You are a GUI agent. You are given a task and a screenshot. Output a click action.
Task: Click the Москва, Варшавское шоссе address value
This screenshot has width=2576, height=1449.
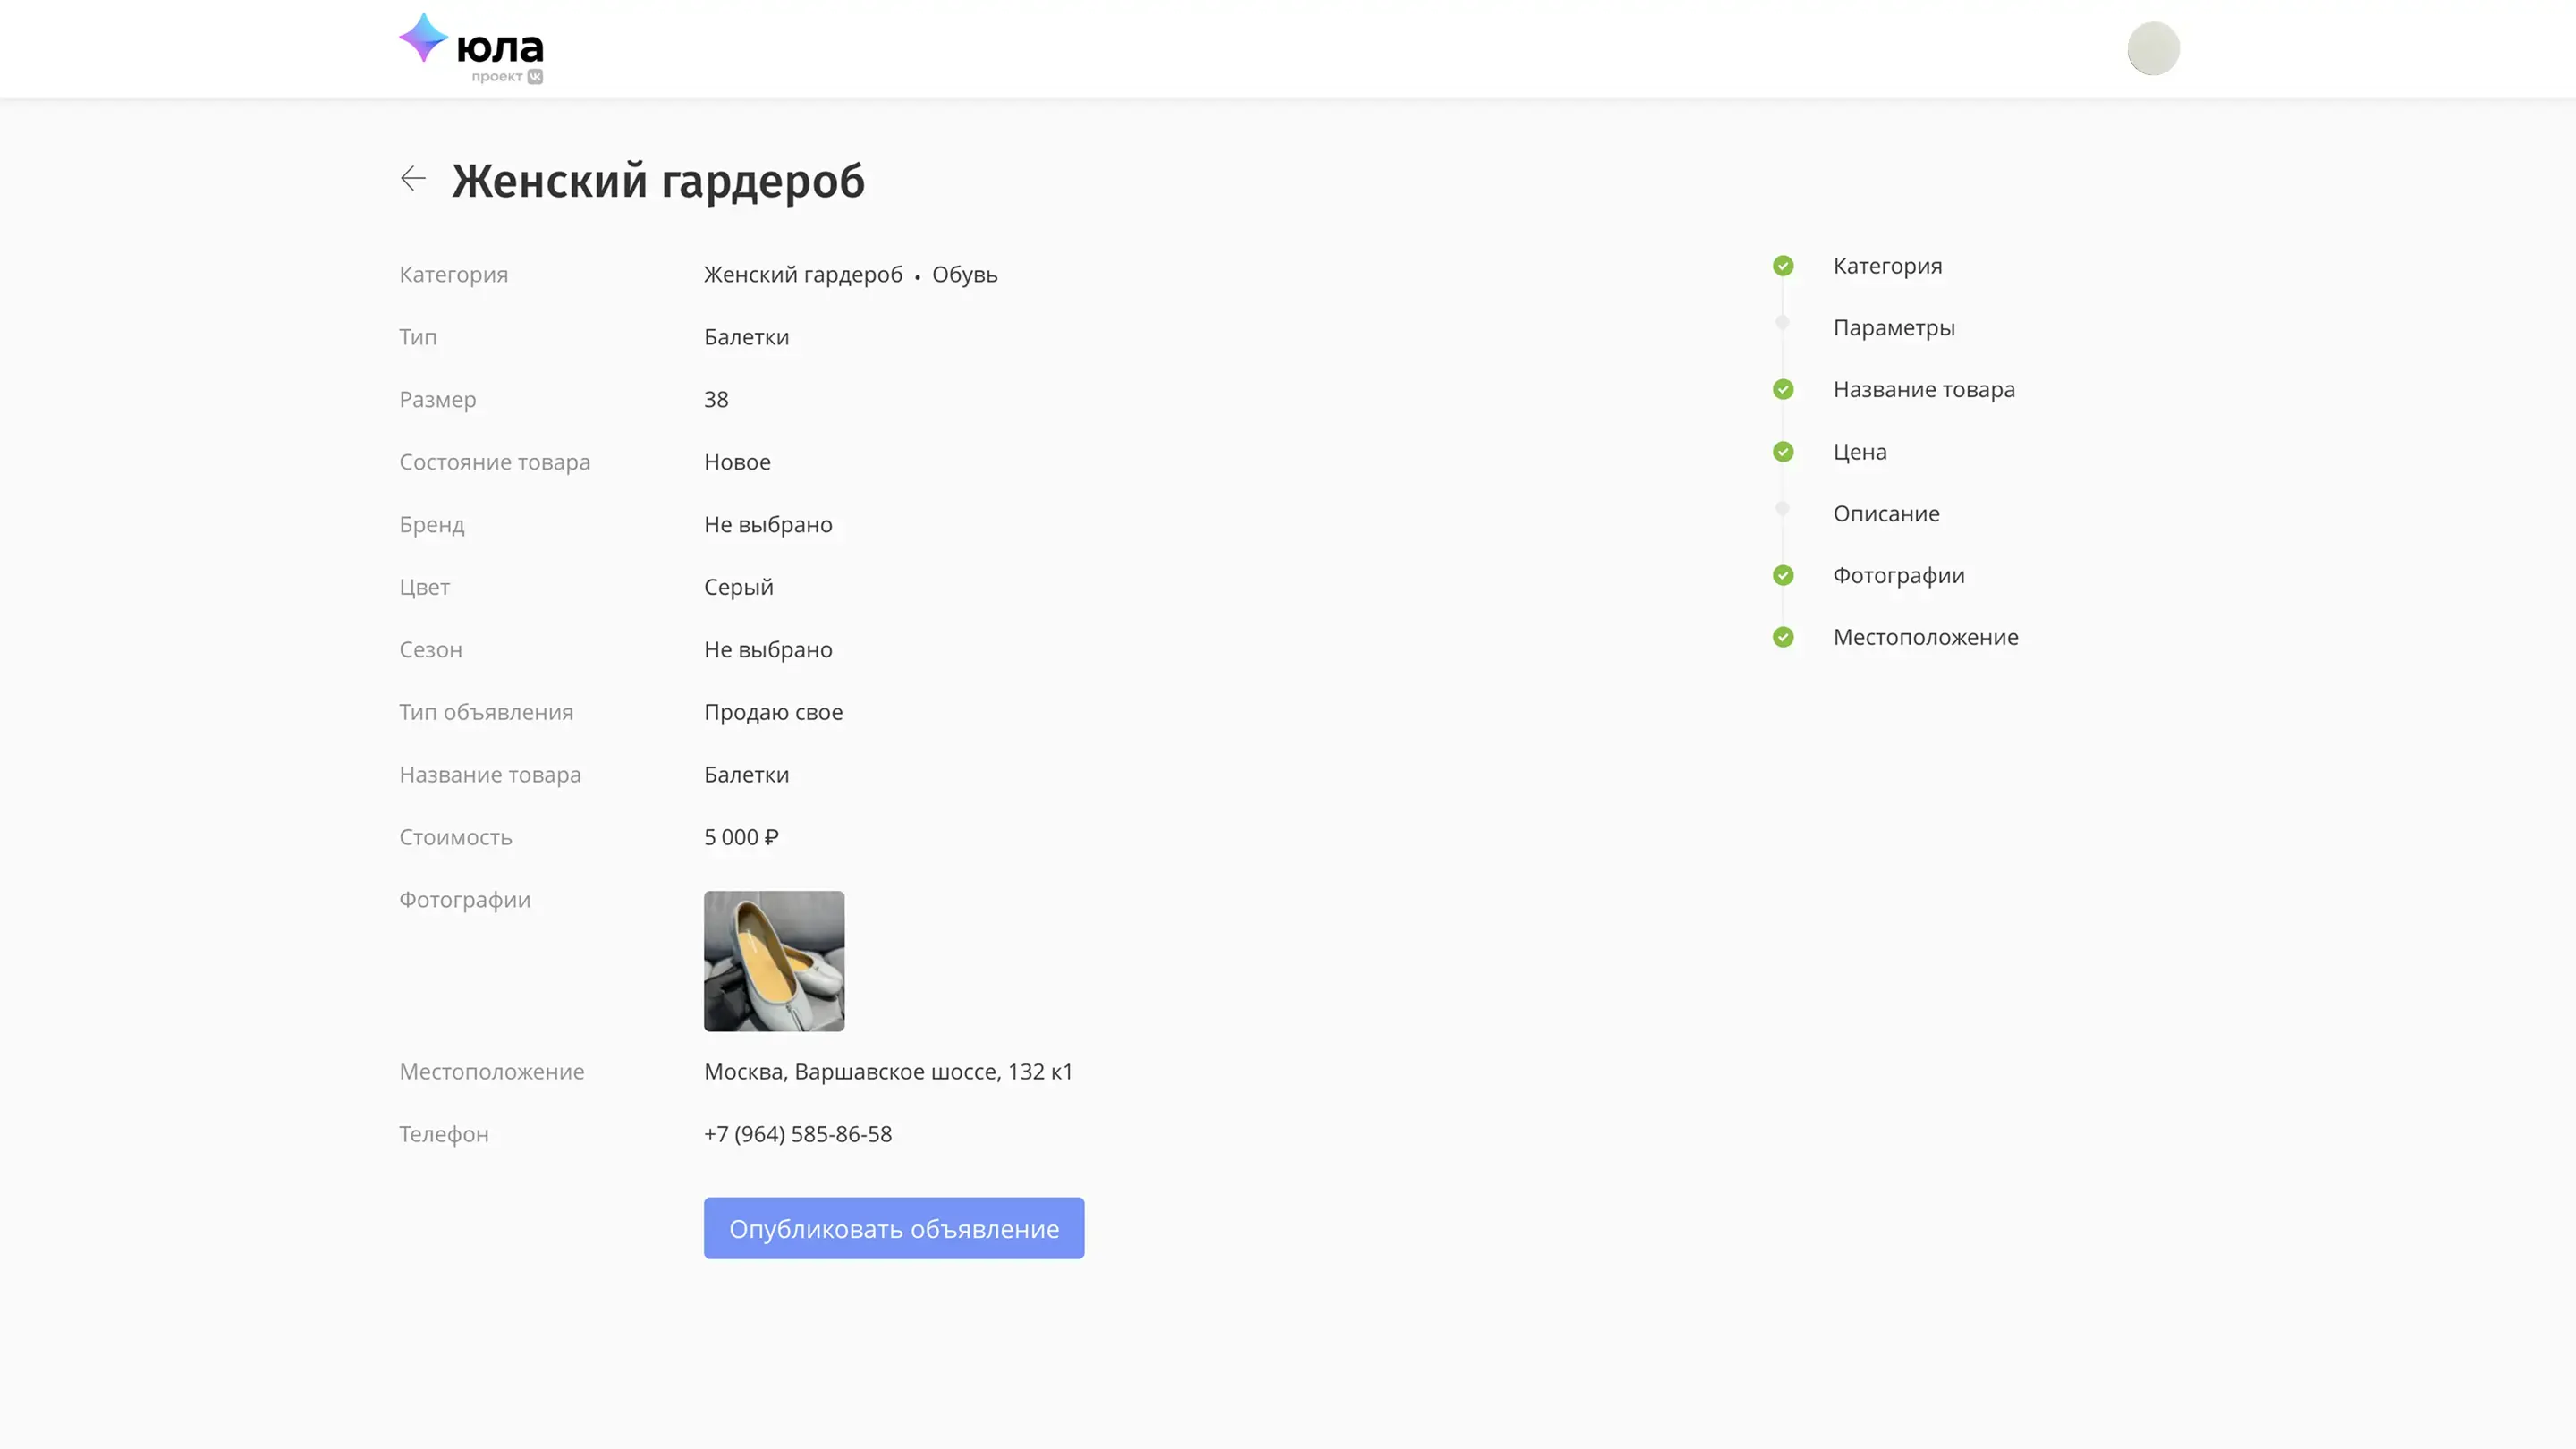pos(888,1072)
